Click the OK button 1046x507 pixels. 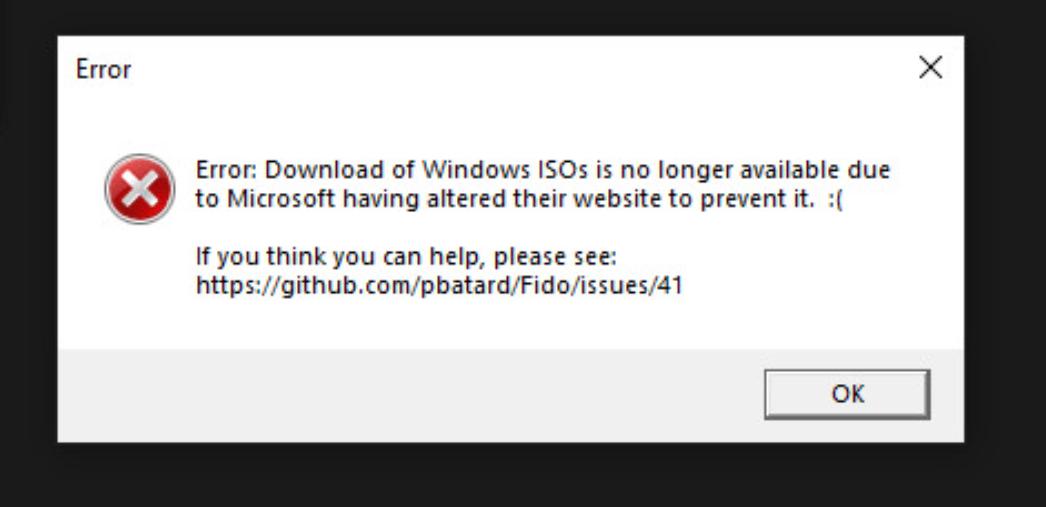point(846,394)
